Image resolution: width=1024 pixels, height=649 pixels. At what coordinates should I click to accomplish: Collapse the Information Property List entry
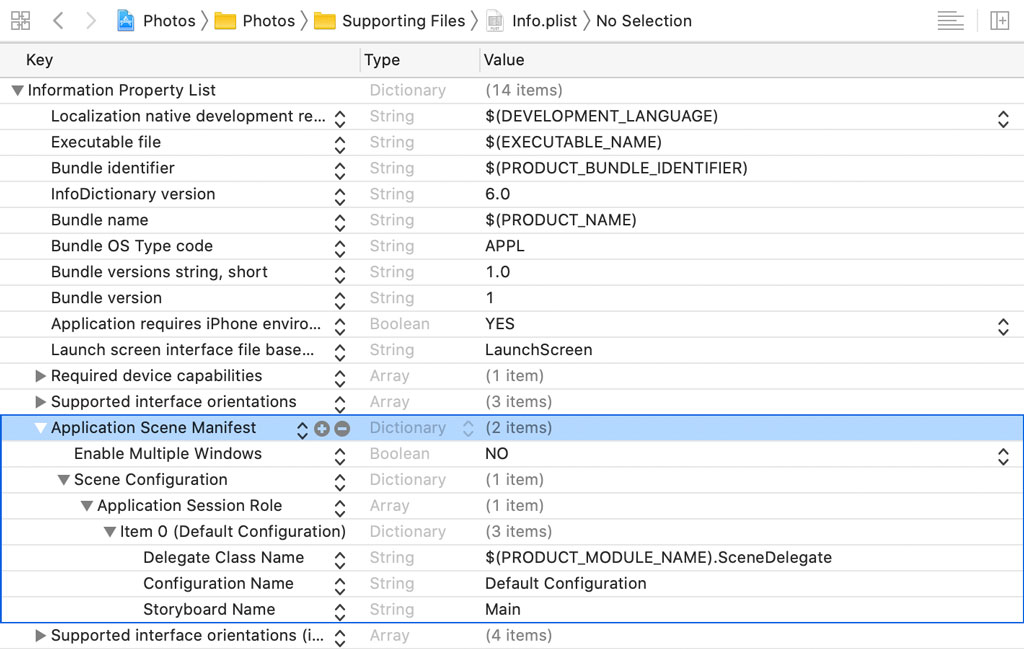(16, 90)
